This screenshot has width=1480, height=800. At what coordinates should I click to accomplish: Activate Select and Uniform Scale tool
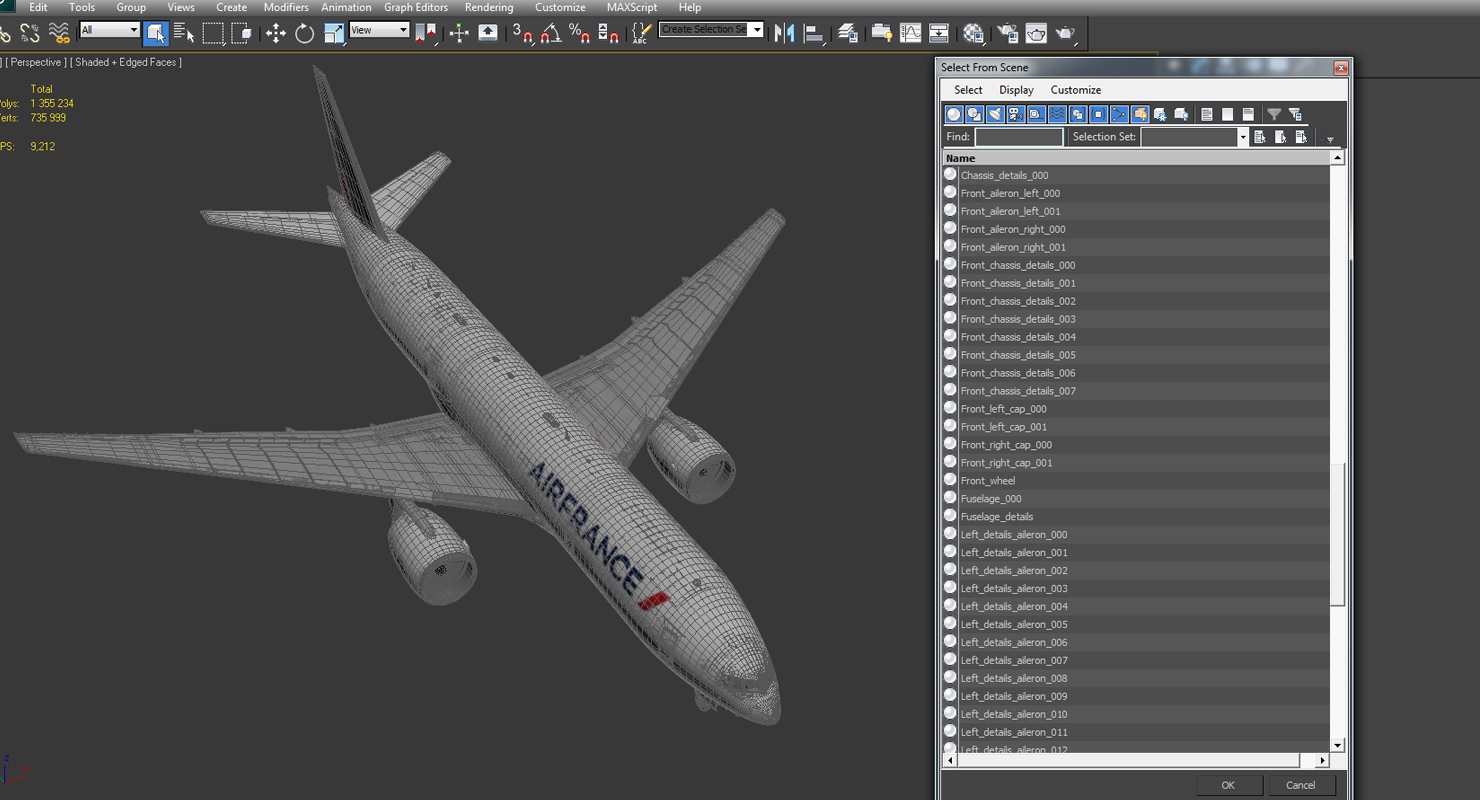333,33
